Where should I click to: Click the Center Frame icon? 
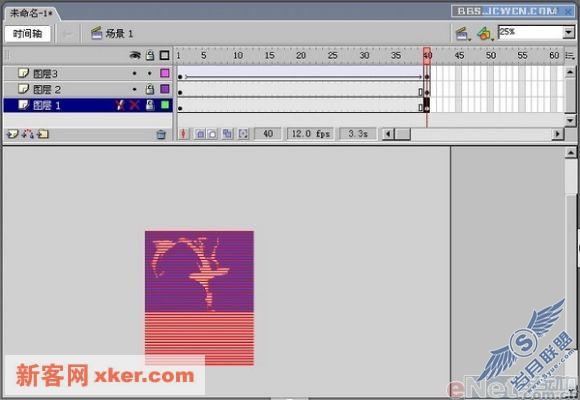183,134
